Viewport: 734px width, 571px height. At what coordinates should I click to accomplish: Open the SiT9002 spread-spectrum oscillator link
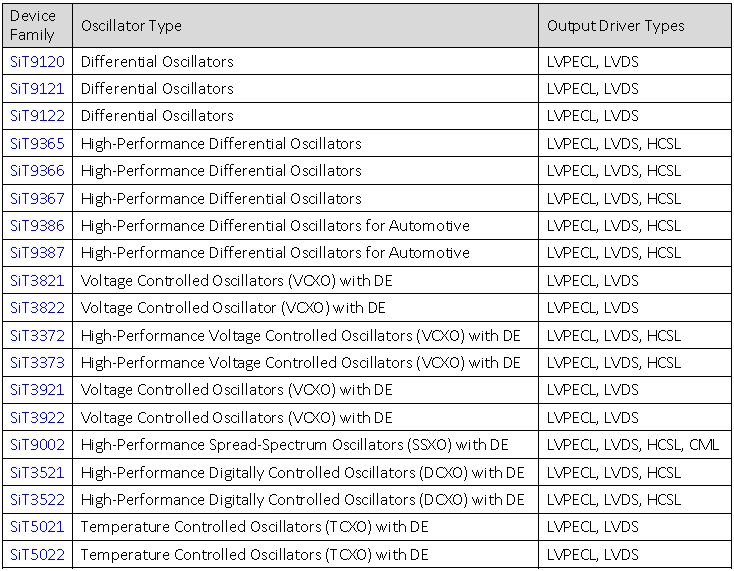[37, 445]
